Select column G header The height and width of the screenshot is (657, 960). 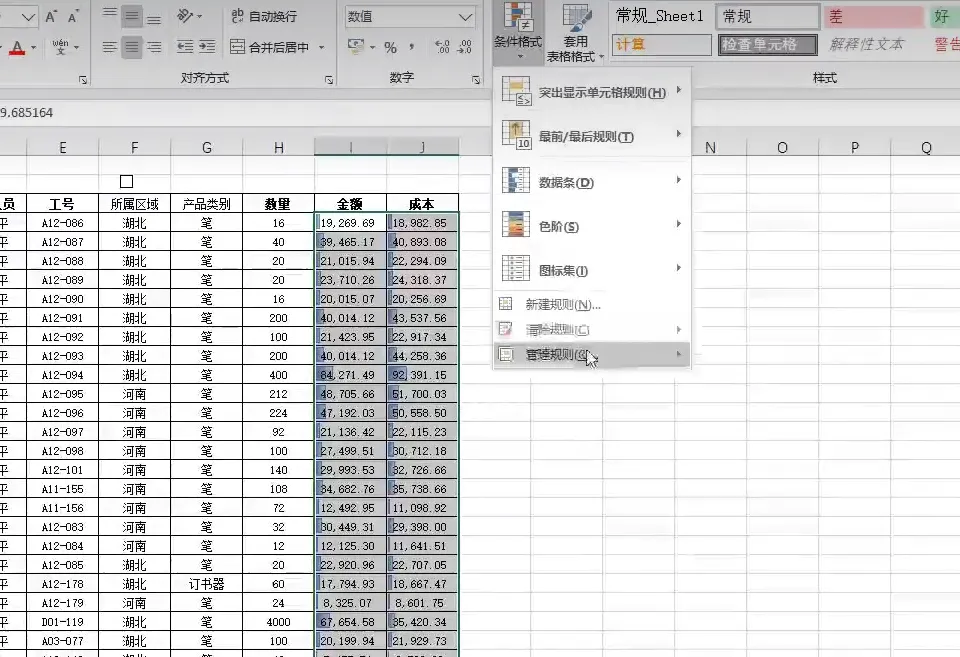coord(206,148)
